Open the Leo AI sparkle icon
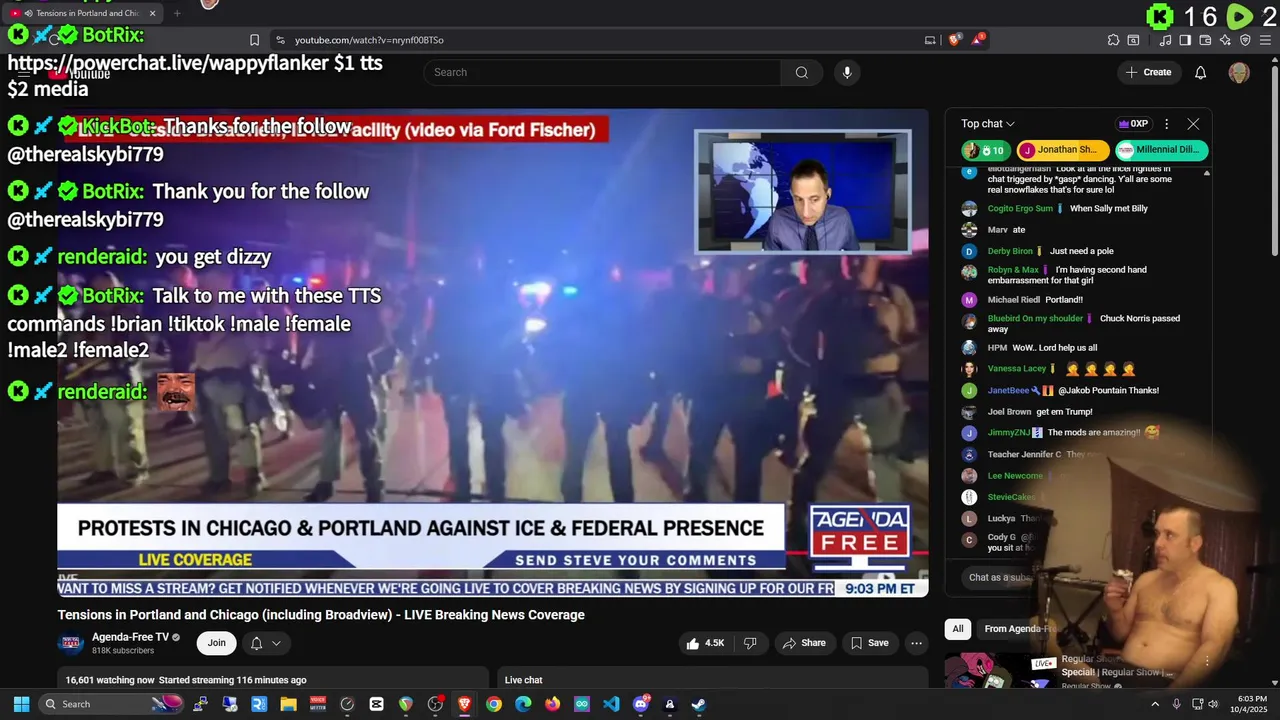This screenshot has width=1280, height=720. pyautogui.click(x=1225, y=40)
